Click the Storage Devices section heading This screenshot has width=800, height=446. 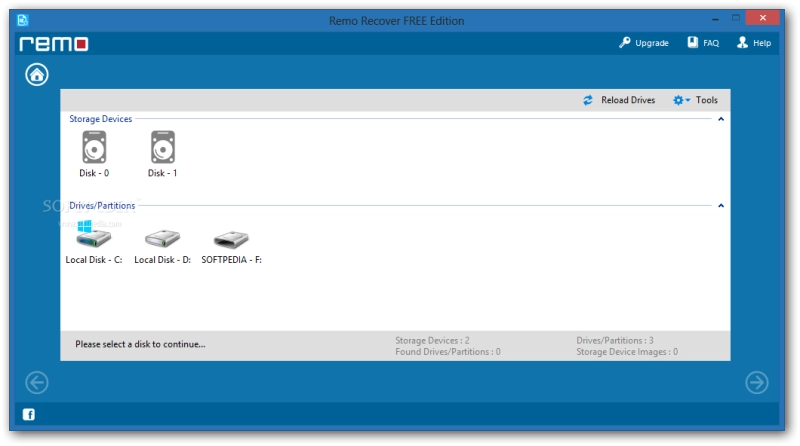point(101,119)
